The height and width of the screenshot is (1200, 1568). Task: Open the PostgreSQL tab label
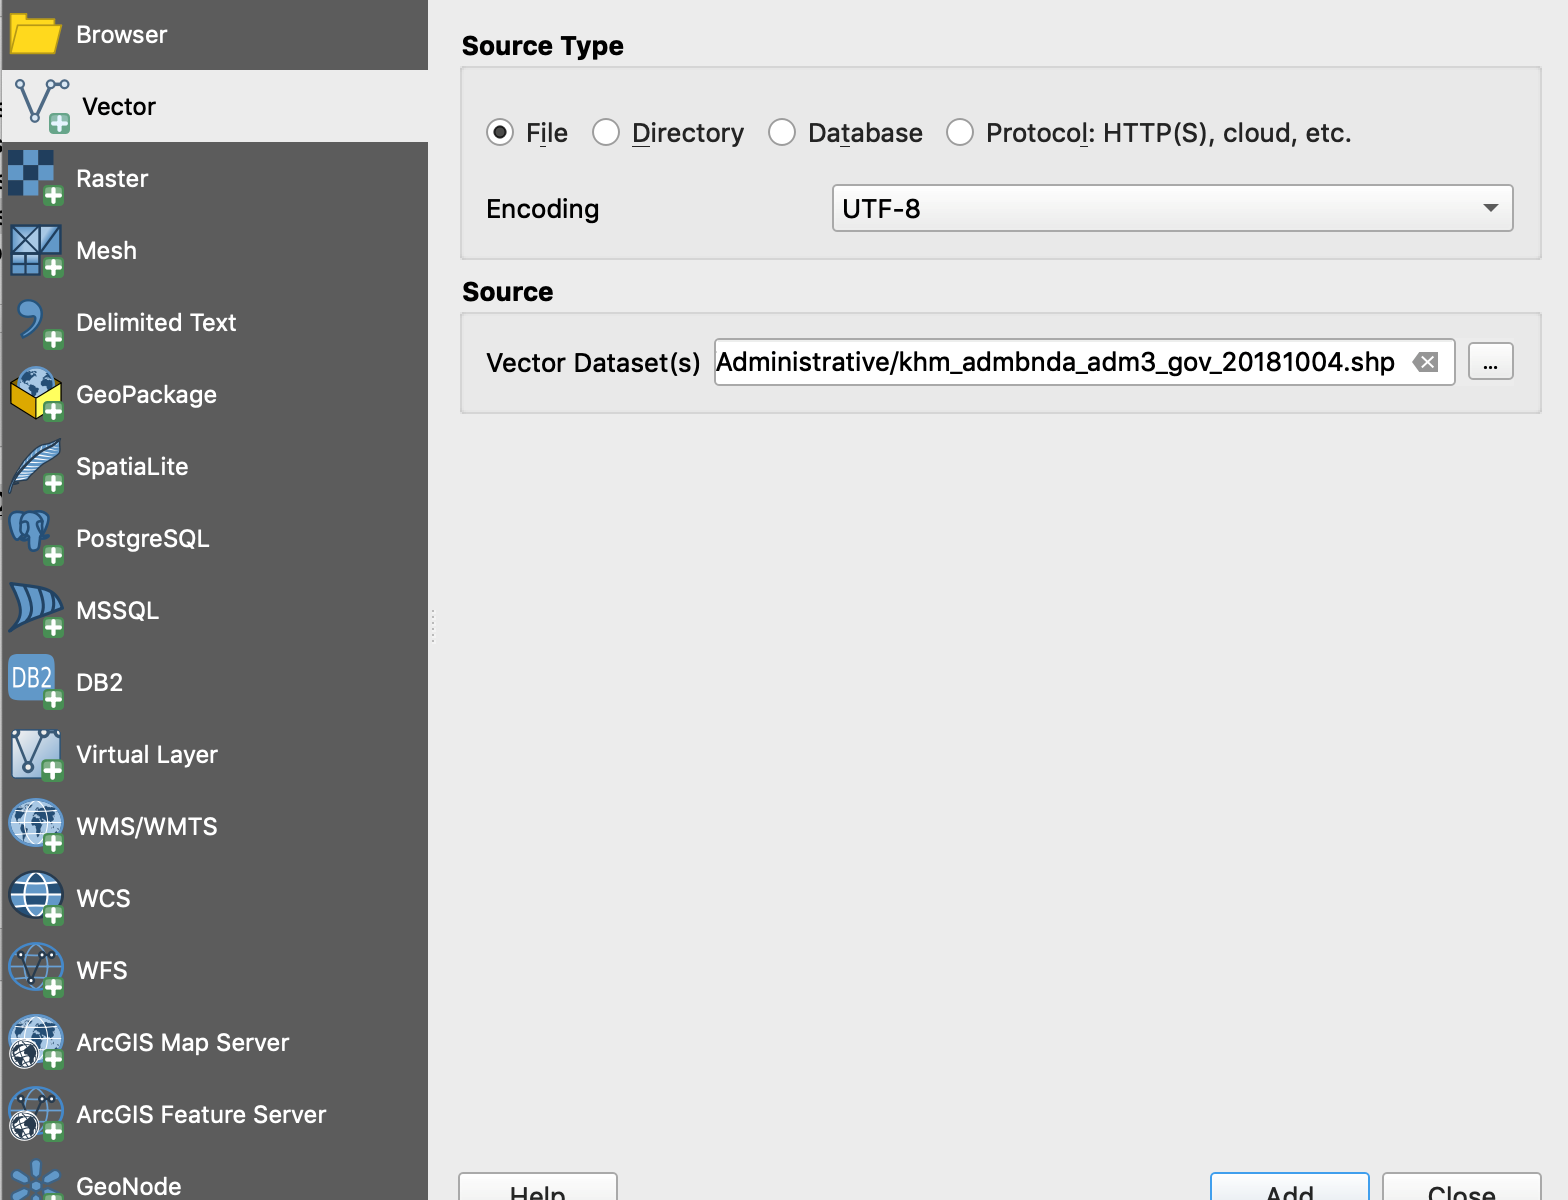[143, 538]
